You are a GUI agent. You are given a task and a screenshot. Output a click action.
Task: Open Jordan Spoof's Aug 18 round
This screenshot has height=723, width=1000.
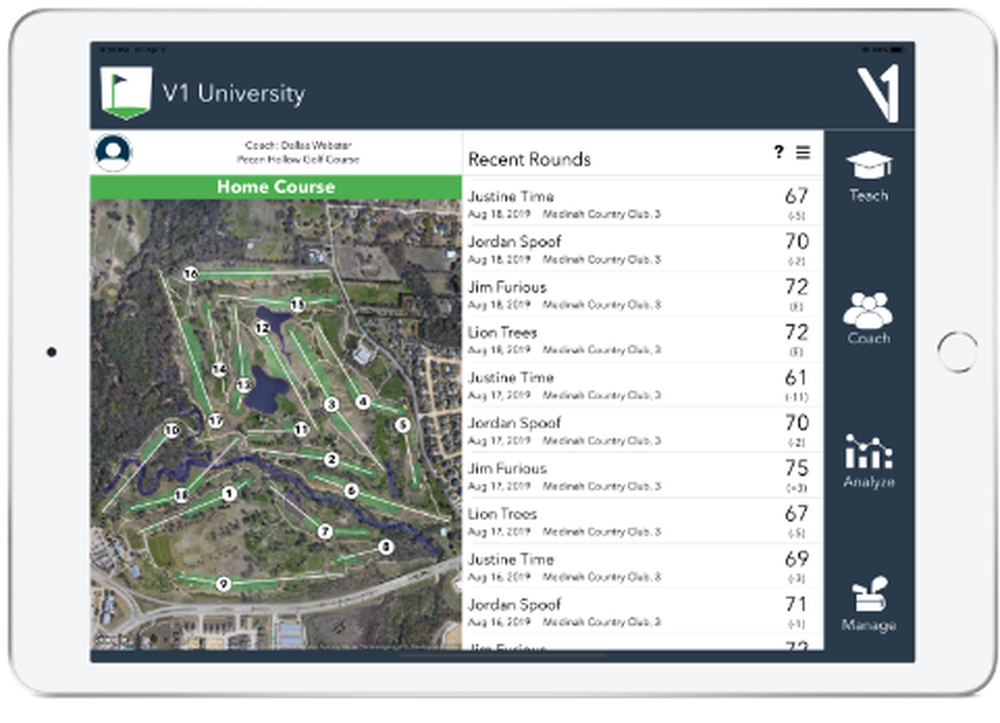point(642,249)
